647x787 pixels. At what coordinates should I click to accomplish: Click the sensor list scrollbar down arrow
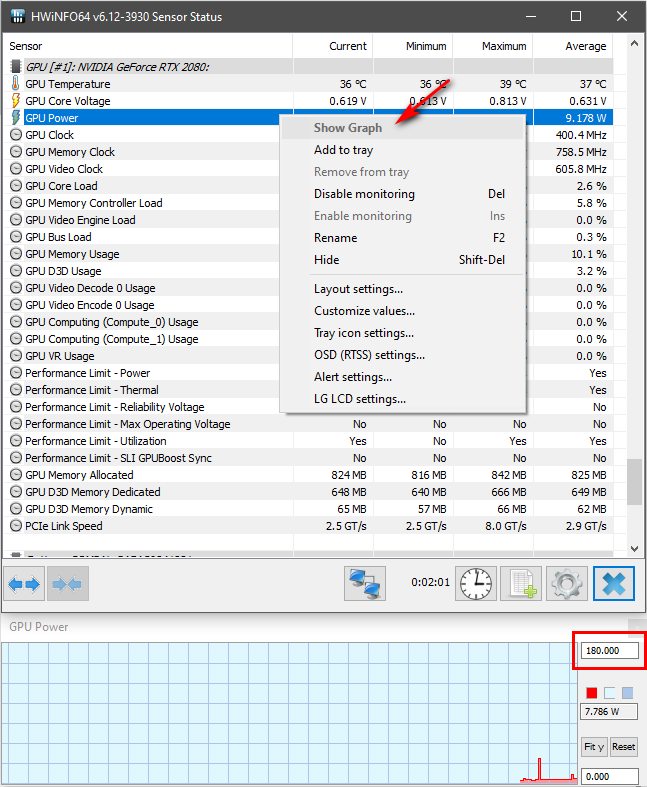pyautogui.click(x=634, y=549)
